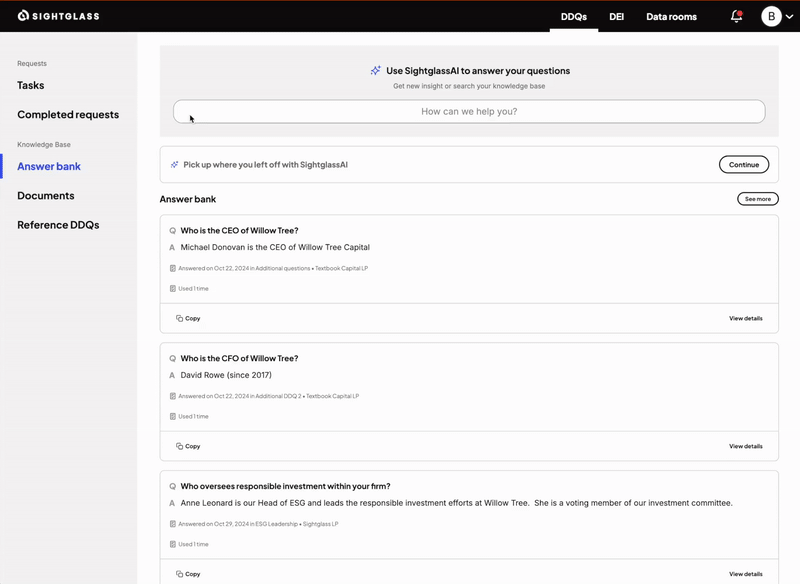Viewport: 800px width, 584px height.
Task: Switch to the DEI tab
Action: coord(616,16)
